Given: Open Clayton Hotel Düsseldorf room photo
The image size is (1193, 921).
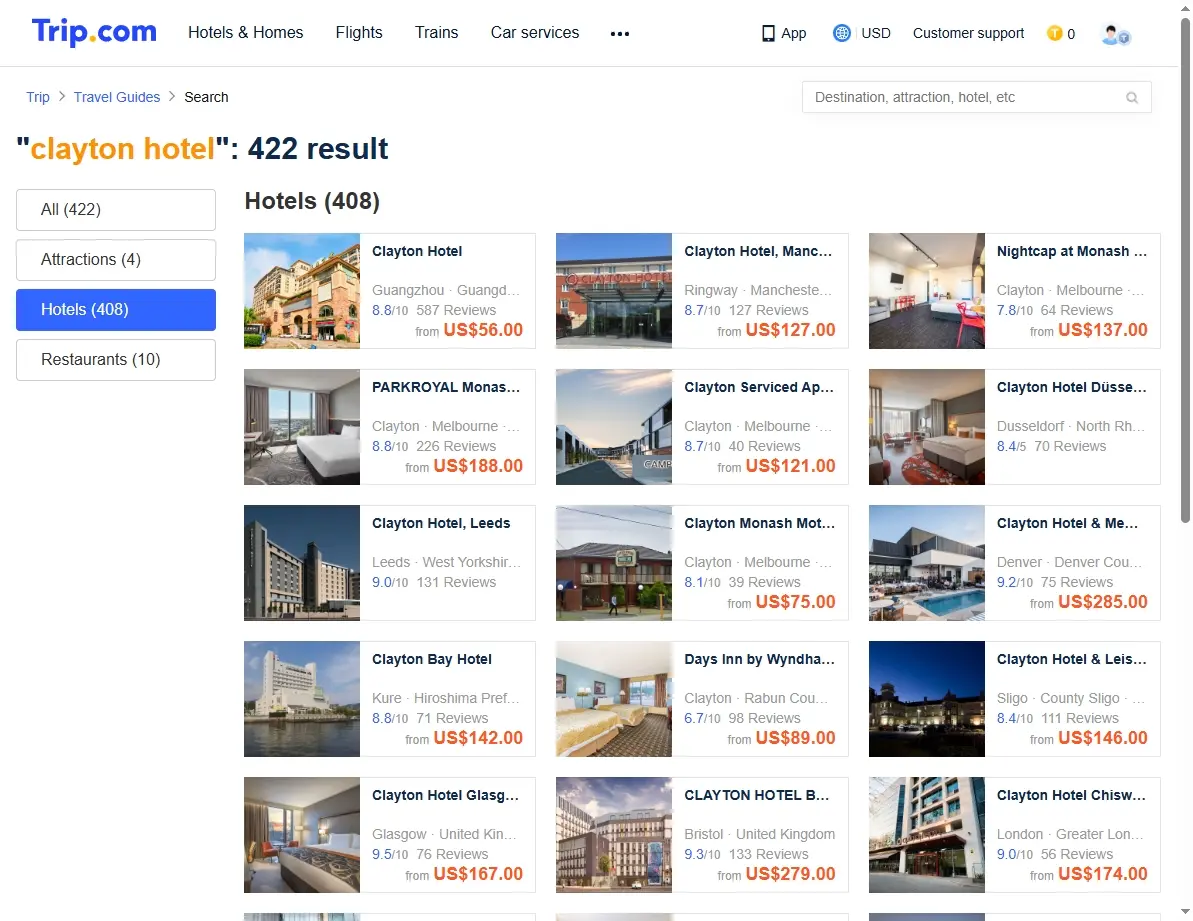Looking at the screenshot, I should pyautogui.click(x=927, y=427).
